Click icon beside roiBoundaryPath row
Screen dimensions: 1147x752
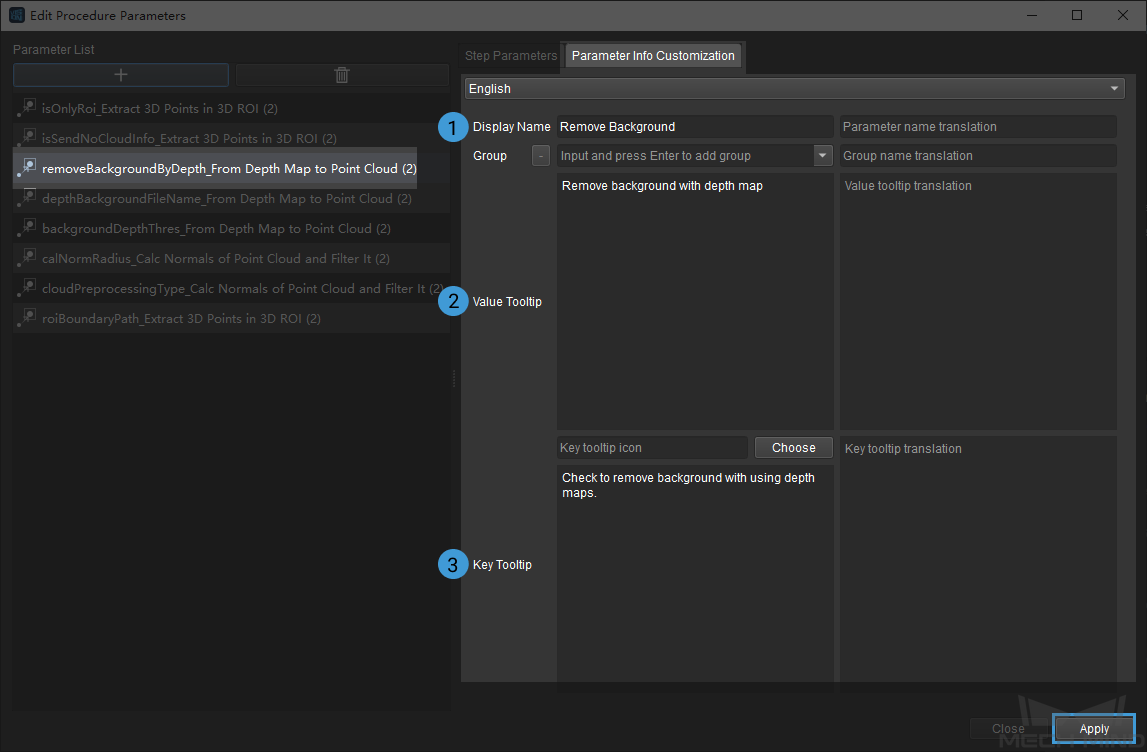tap(28, 317)
